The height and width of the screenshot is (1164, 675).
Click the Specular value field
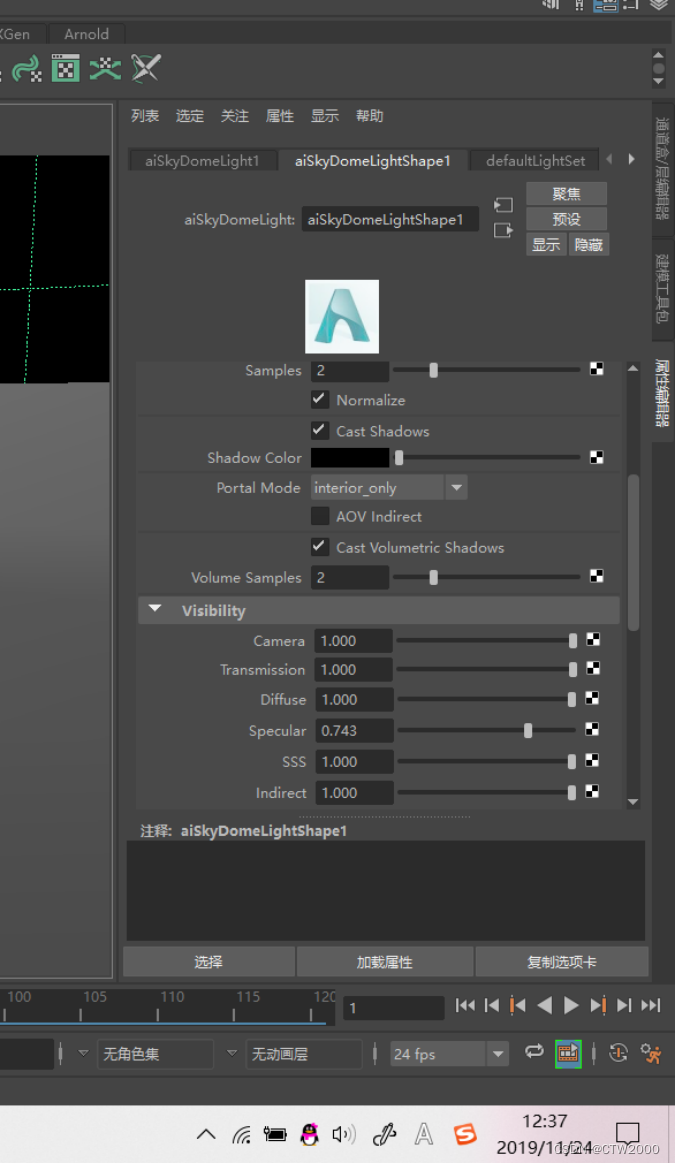353,730
